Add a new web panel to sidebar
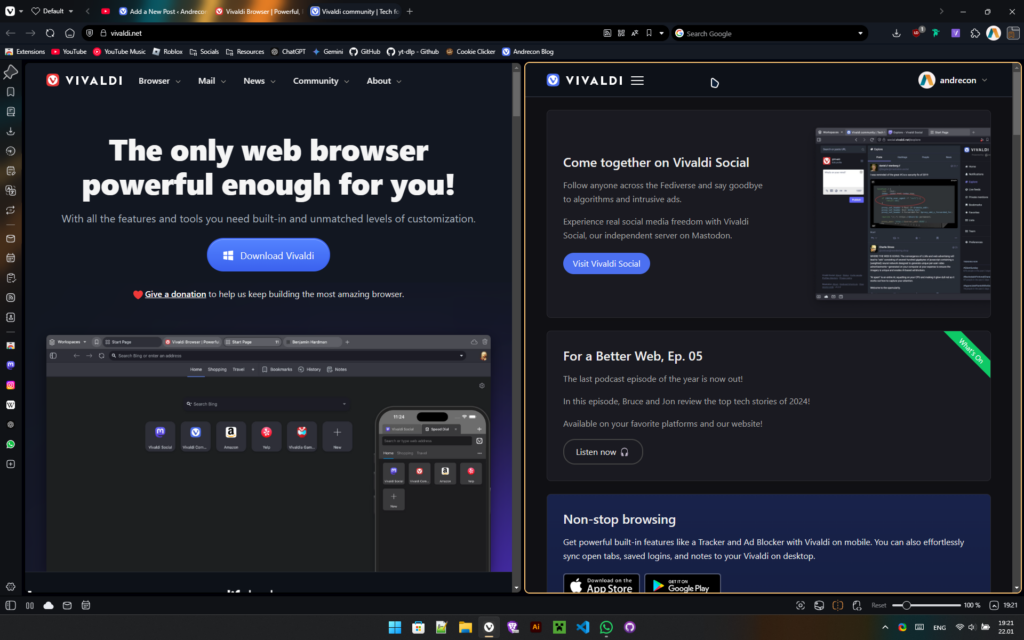The height and width of the screenshot is (640, 1024). [10, 464]
